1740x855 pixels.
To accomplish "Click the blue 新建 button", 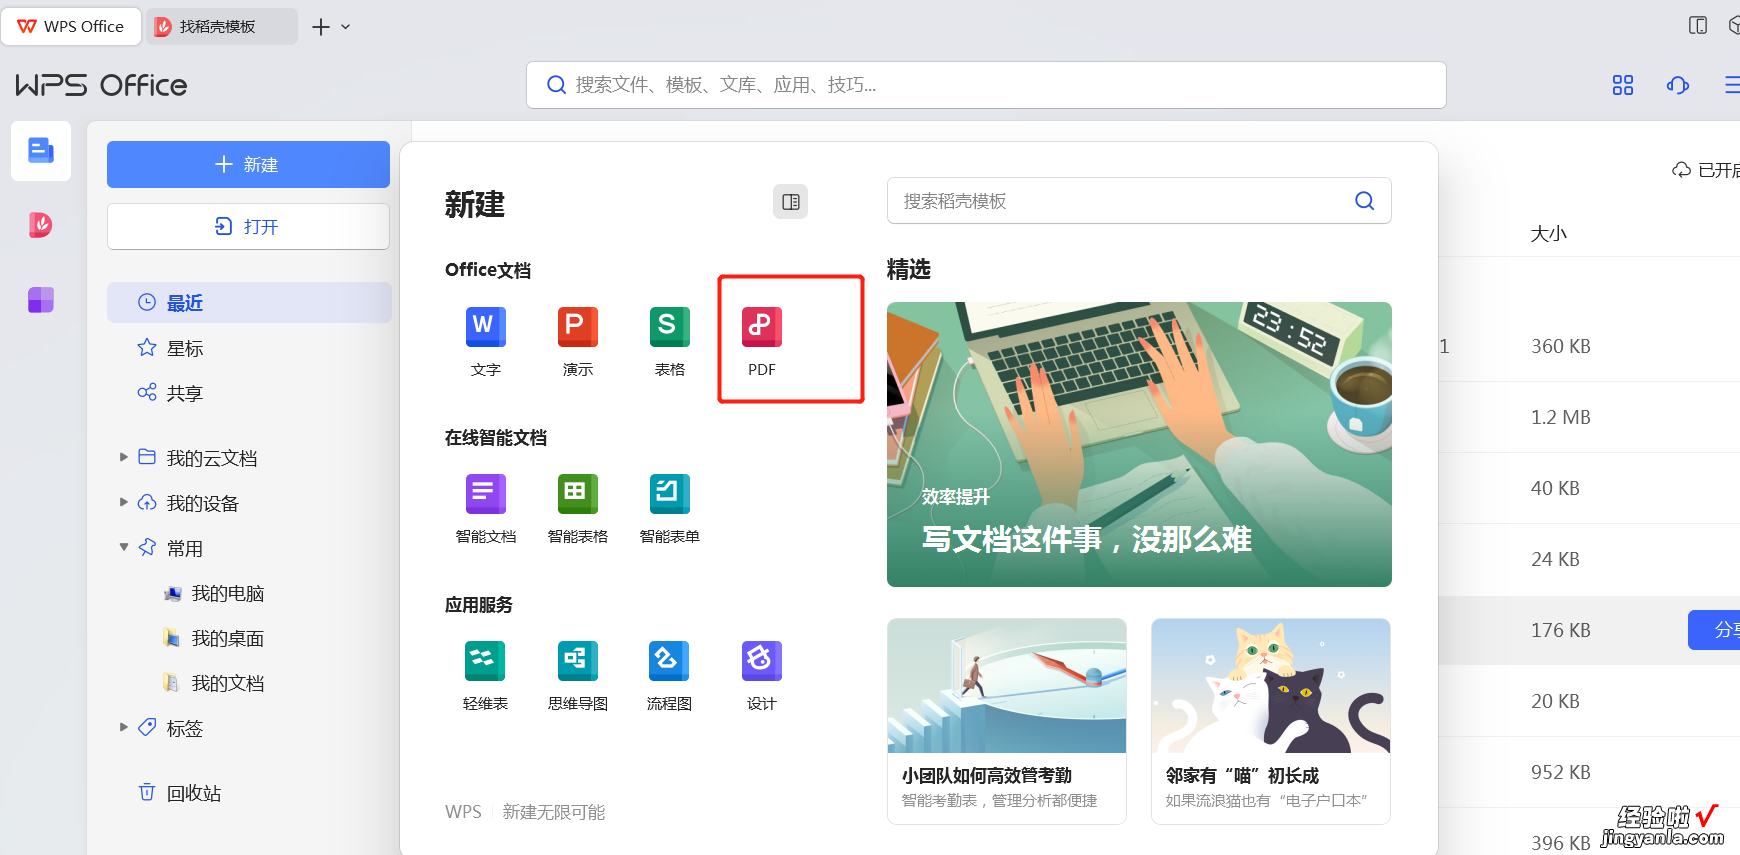I will point(248,164).
